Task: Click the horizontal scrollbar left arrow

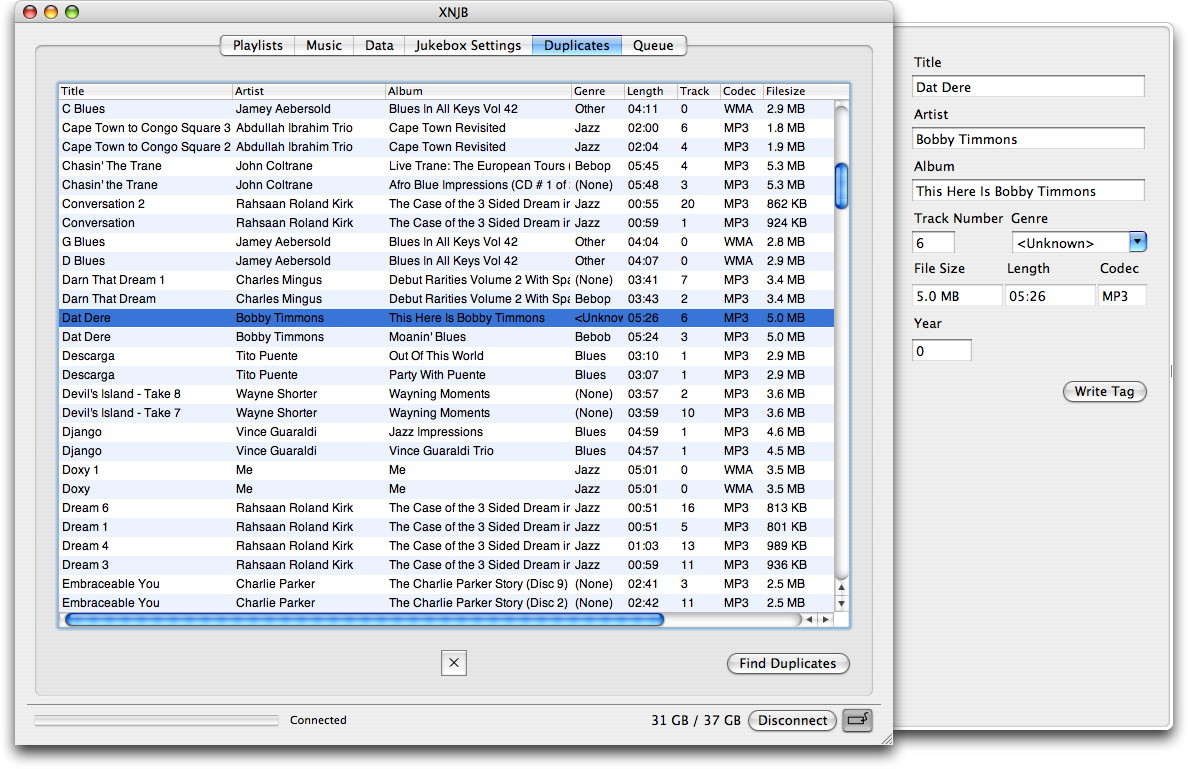Action: [809, 620]
